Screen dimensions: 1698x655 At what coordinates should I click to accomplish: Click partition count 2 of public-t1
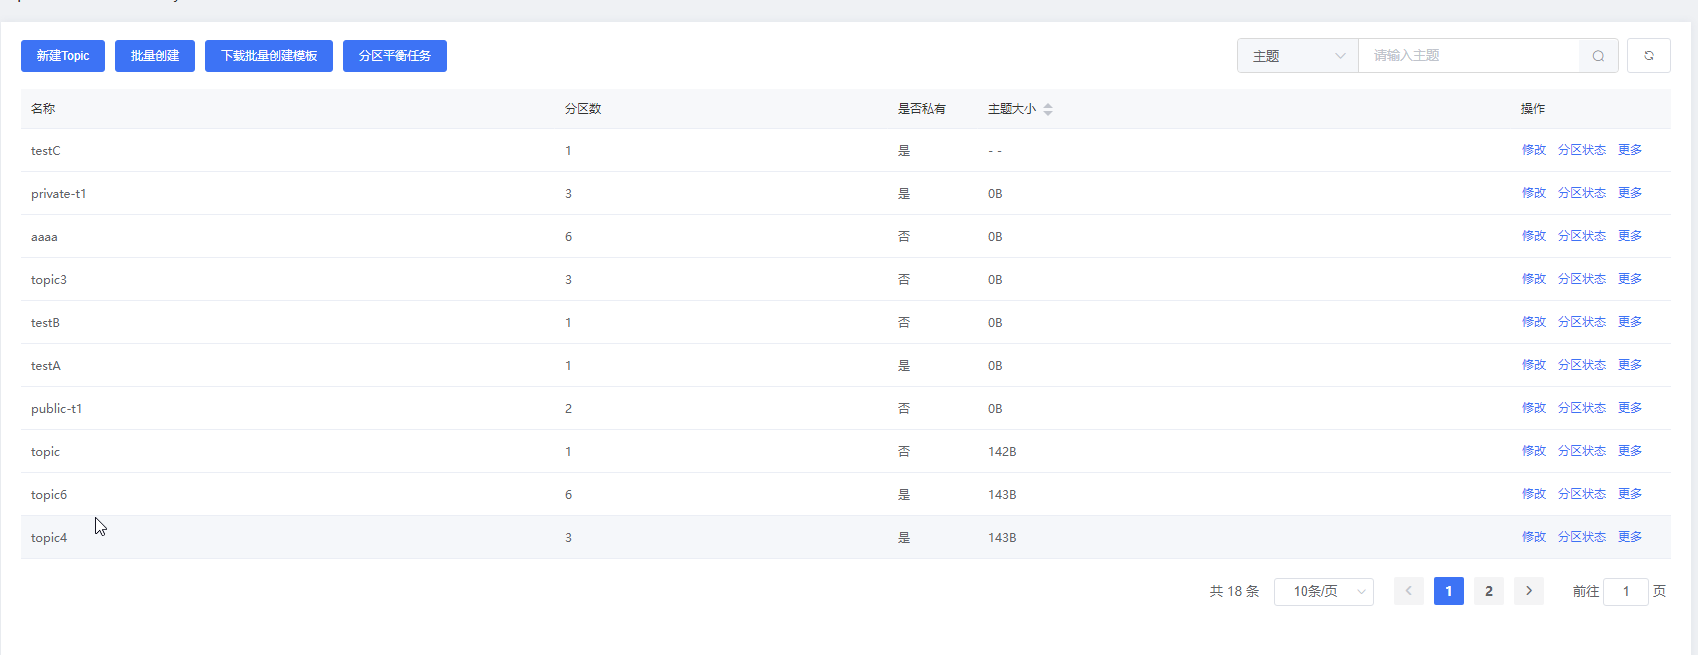[568, 409]
